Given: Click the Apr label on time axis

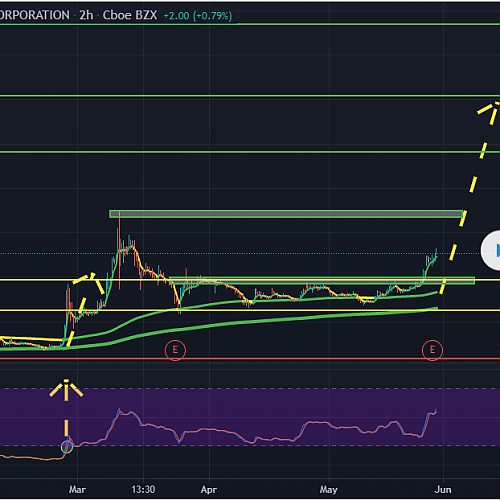Looking at the screenshot, I should coord(209,489).
